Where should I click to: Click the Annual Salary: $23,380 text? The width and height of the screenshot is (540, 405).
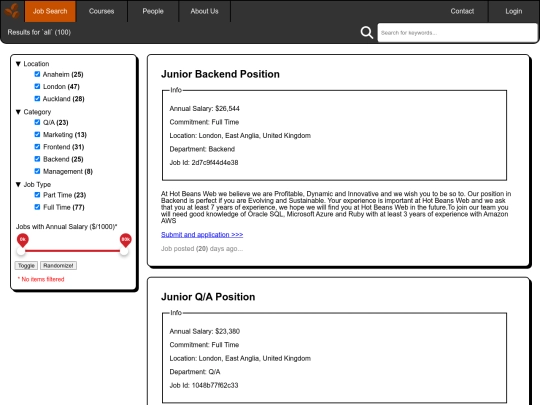tap(205, 331)
